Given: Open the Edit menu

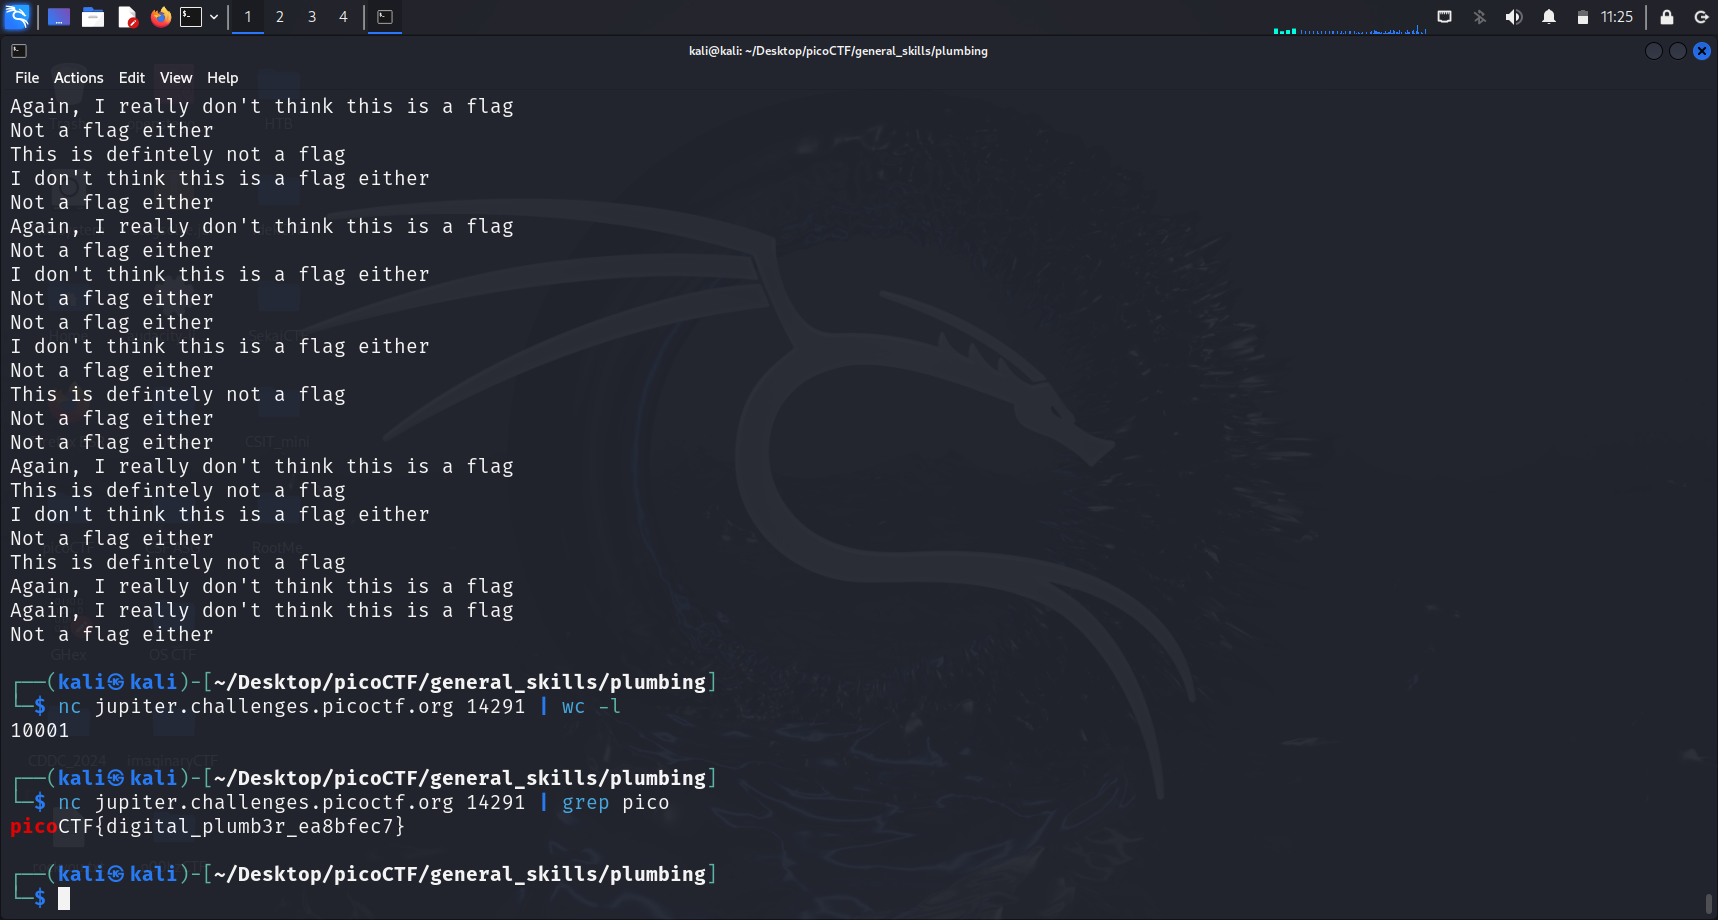Looking at the screenshot, I should coord(131,78).
